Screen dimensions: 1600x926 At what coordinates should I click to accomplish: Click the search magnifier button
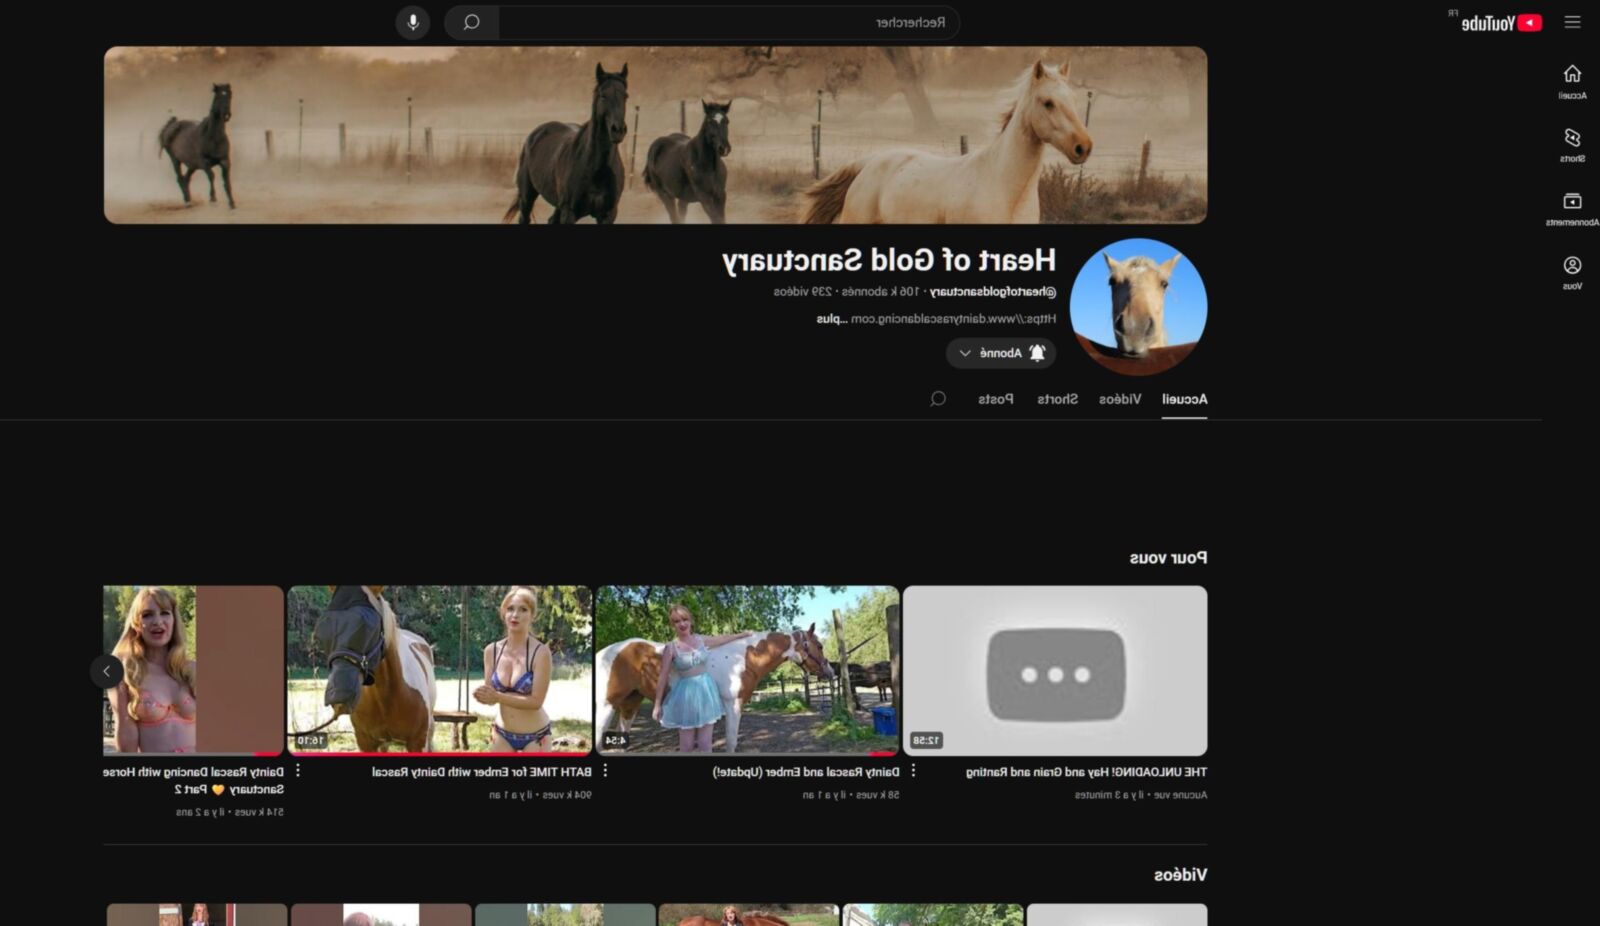(471, 22)
